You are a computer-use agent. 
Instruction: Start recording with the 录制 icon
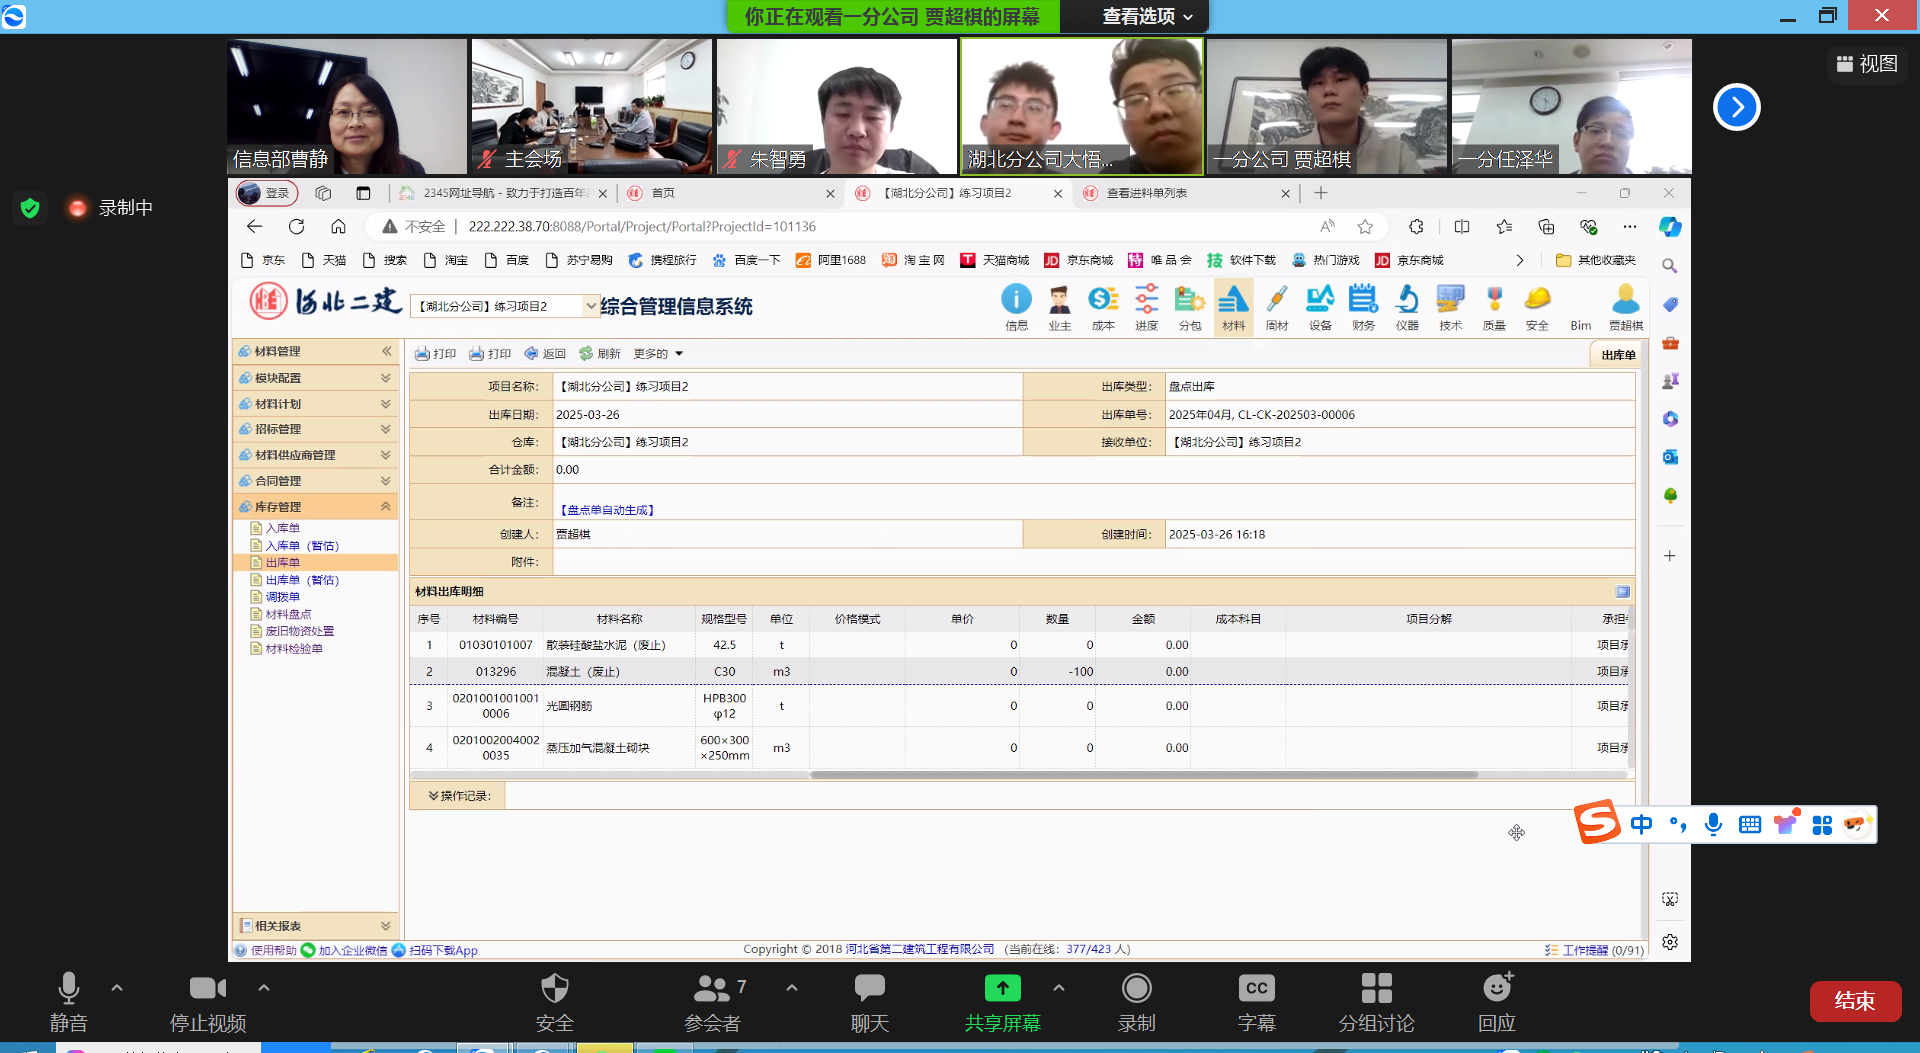(1137, 1000)
